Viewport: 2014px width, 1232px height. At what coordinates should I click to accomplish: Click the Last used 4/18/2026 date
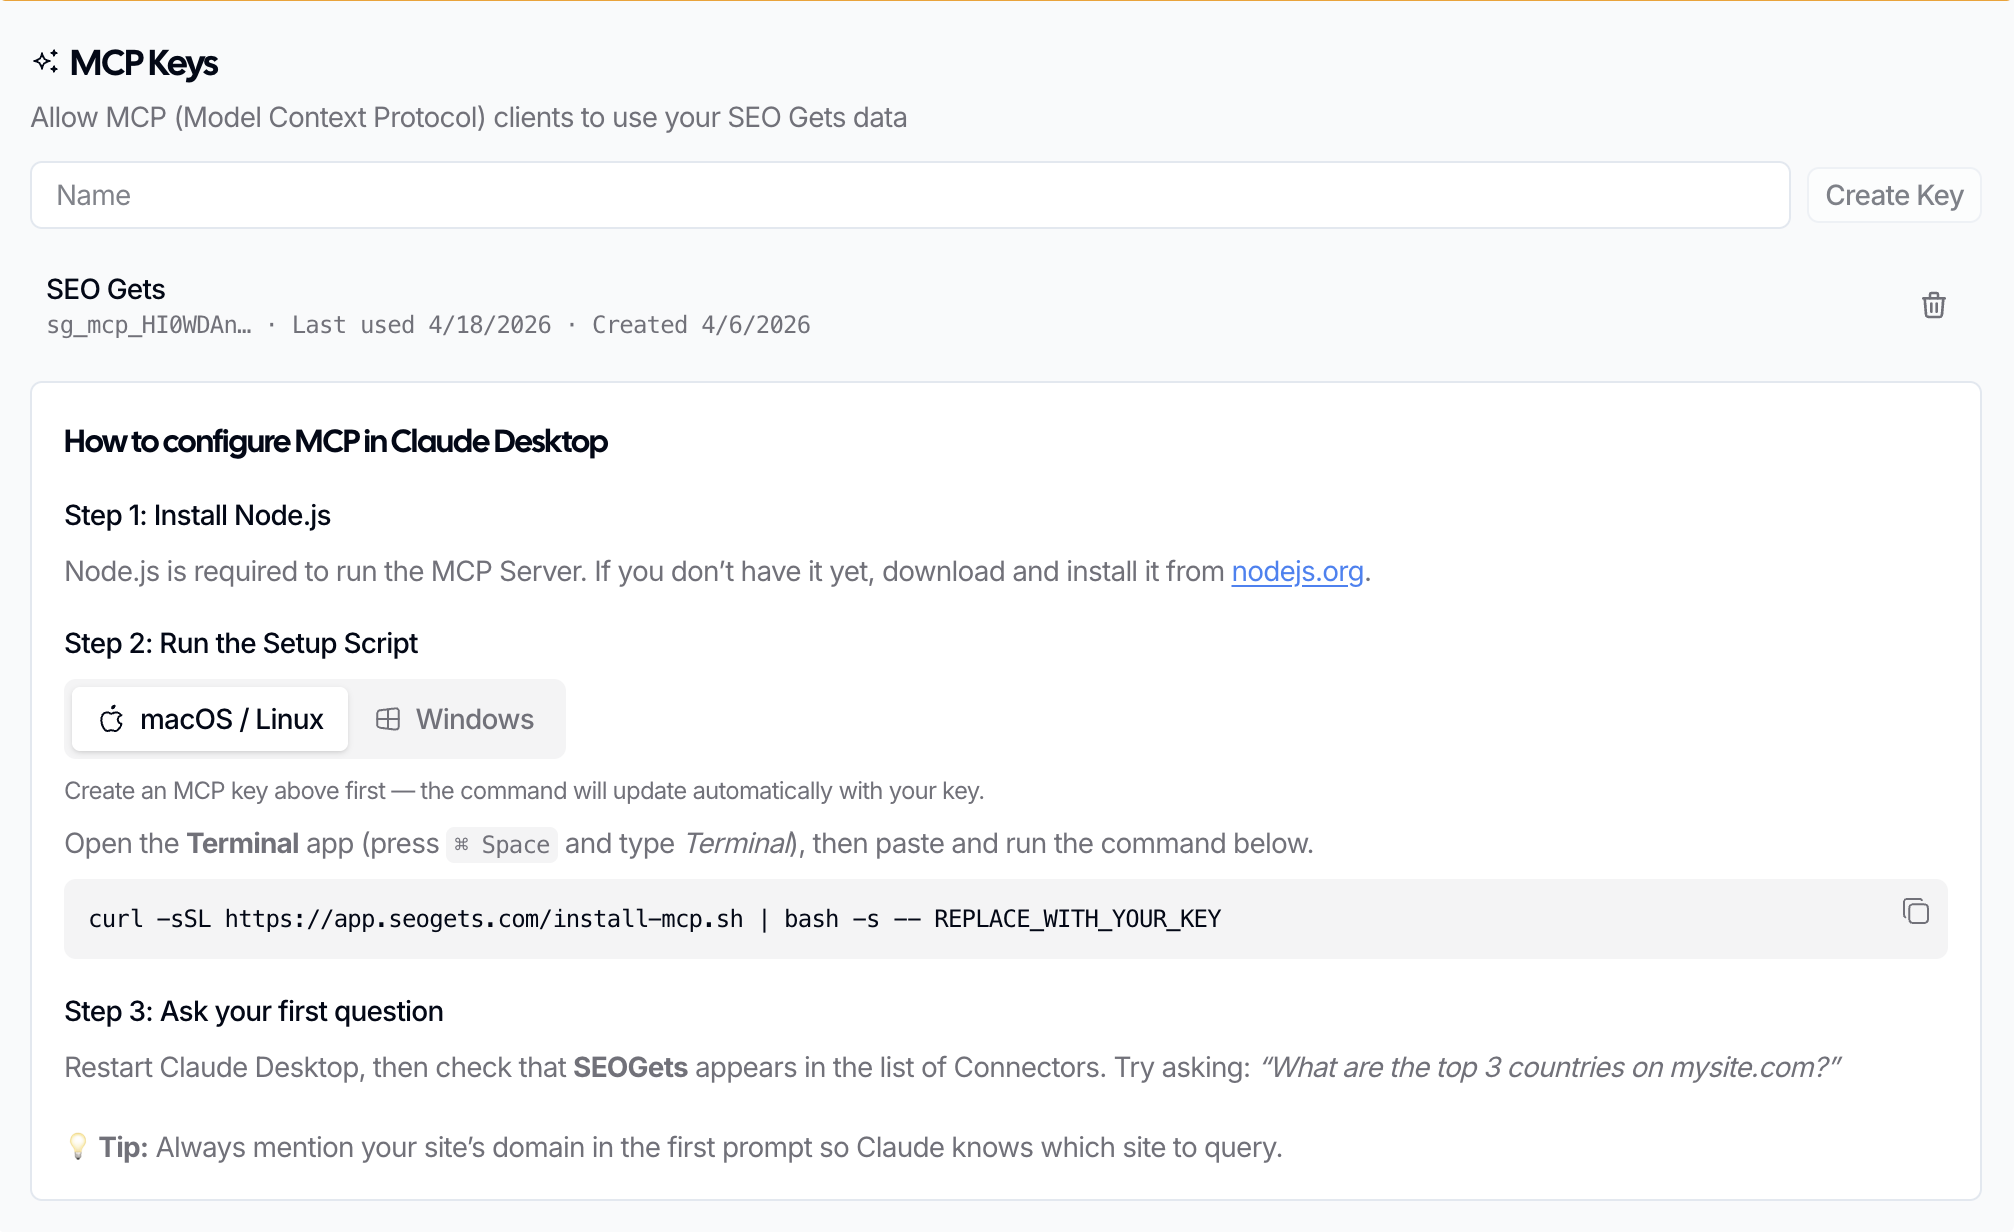[x=421, y=325]
